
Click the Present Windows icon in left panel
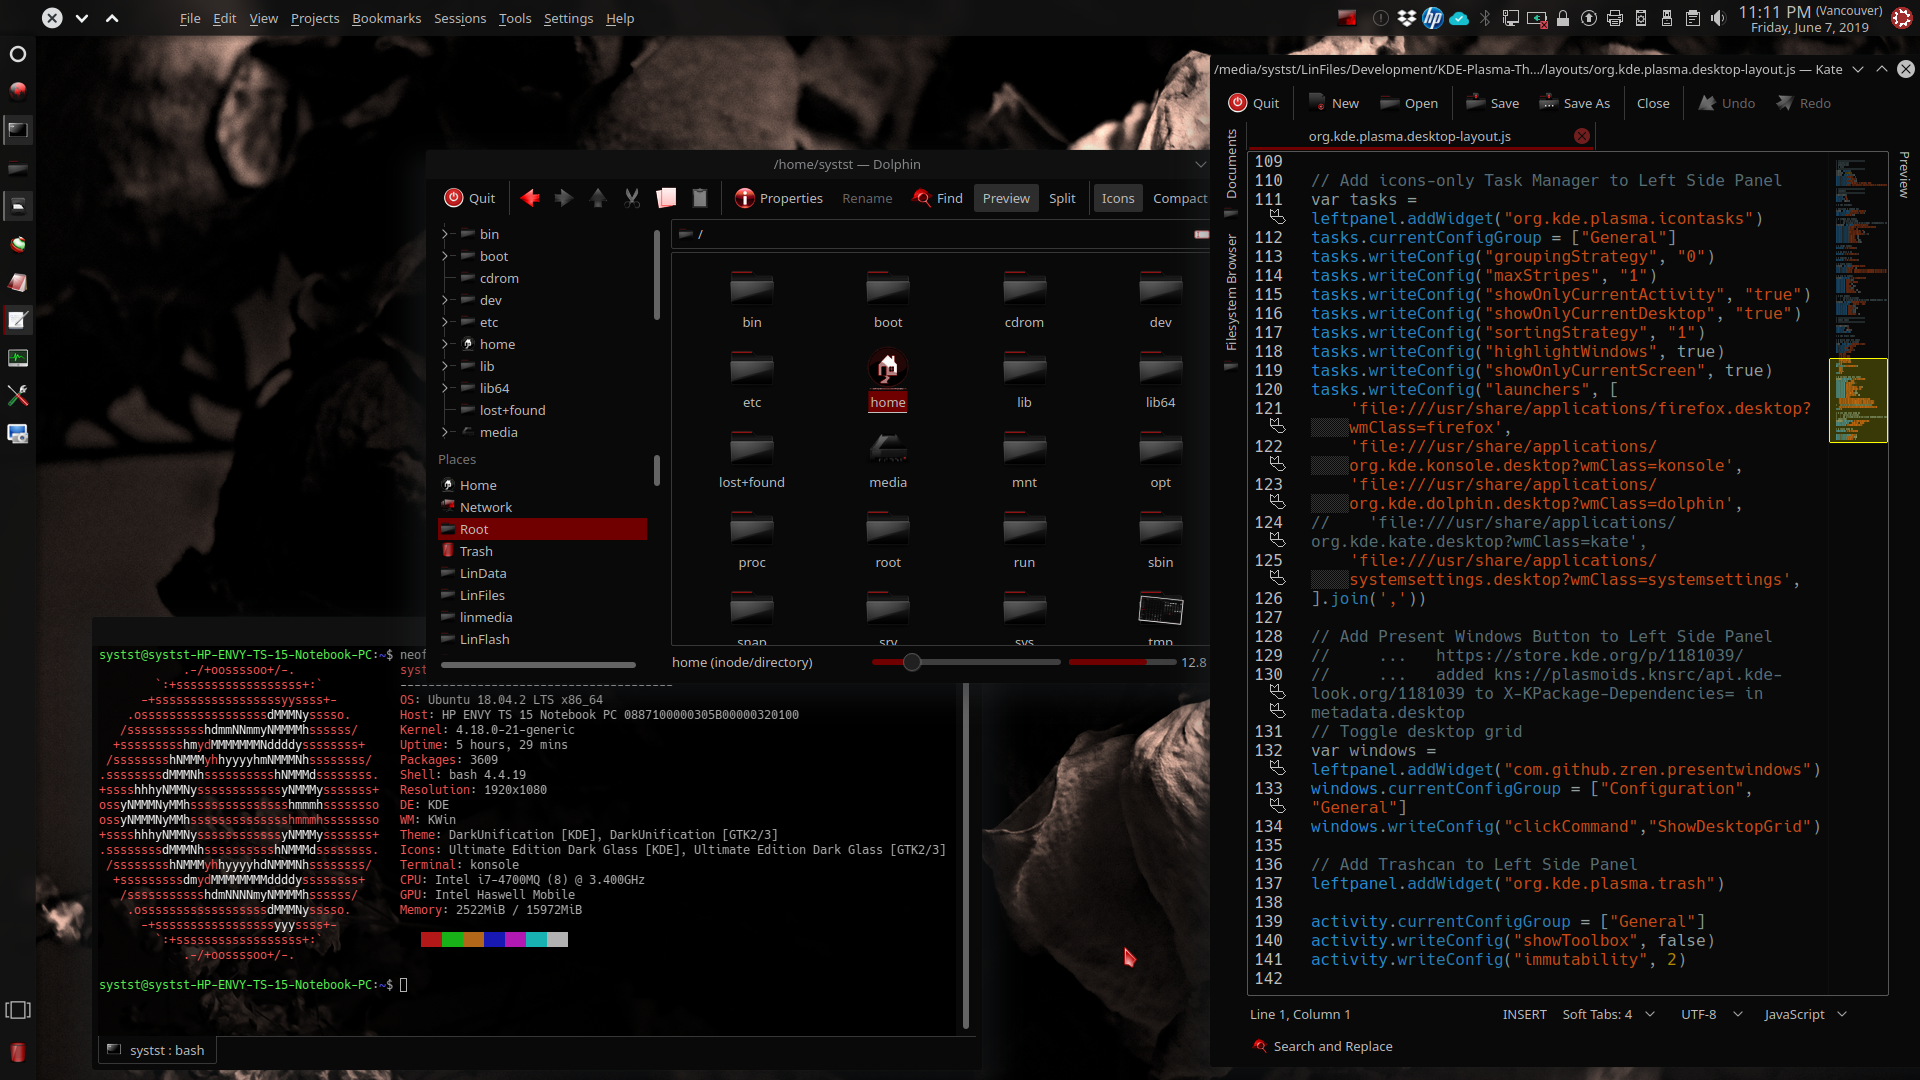18,1010
